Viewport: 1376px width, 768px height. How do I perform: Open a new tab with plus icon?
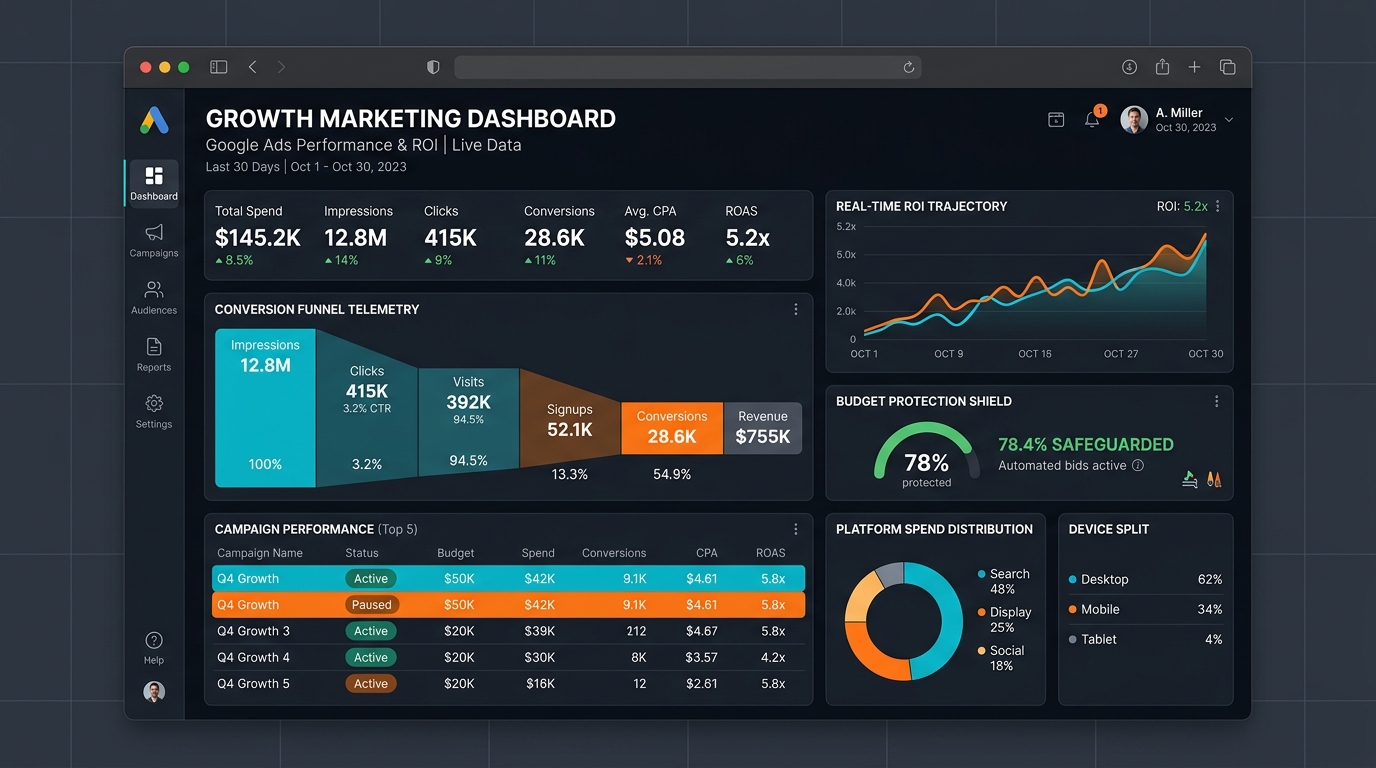coord(1194,67)
